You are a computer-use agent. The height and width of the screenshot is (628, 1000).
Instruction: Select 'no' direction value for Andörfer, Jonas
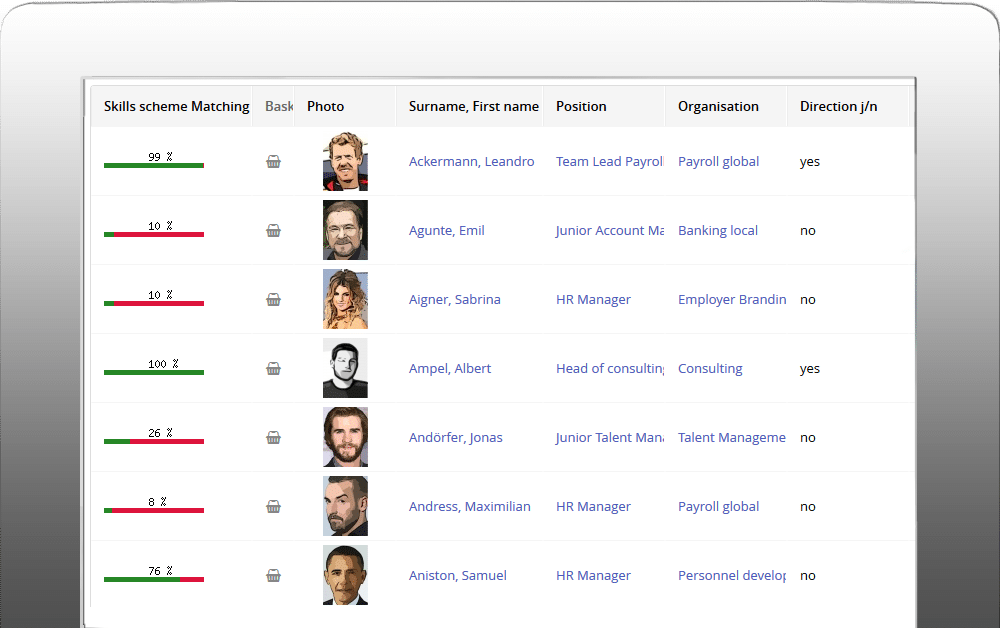point(807,437)
